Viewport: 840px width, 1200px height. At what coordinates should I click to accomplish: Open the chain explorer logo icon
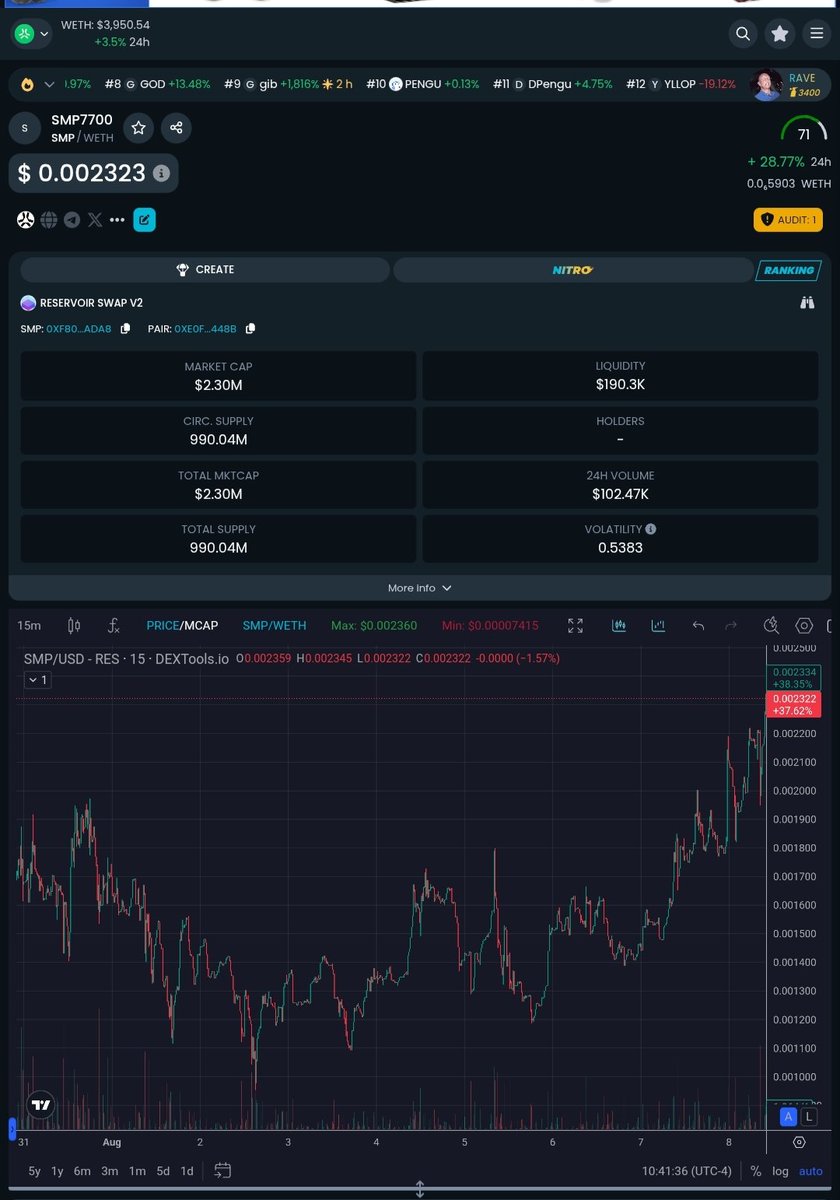pyautogui.click(x=26, y=220)
